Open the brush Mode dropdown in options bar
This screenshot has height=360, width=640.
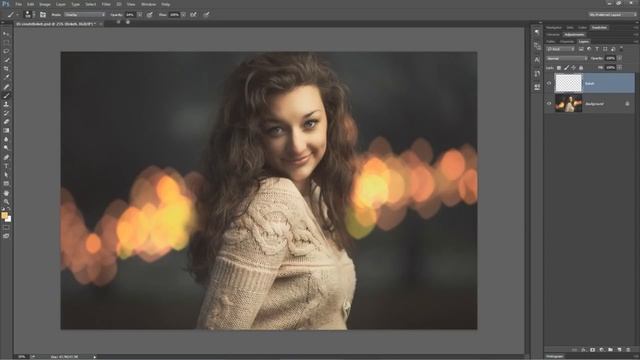pyautogui.click(x=84, y=15)
